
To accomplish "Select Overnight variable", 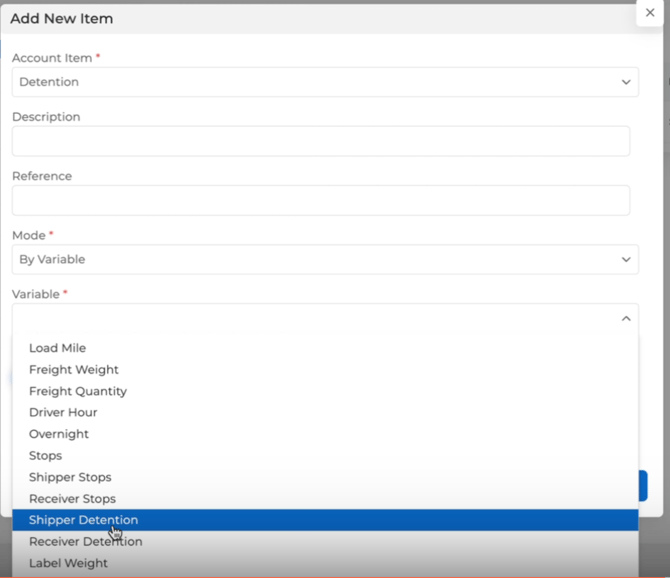I will click(59, 434).
